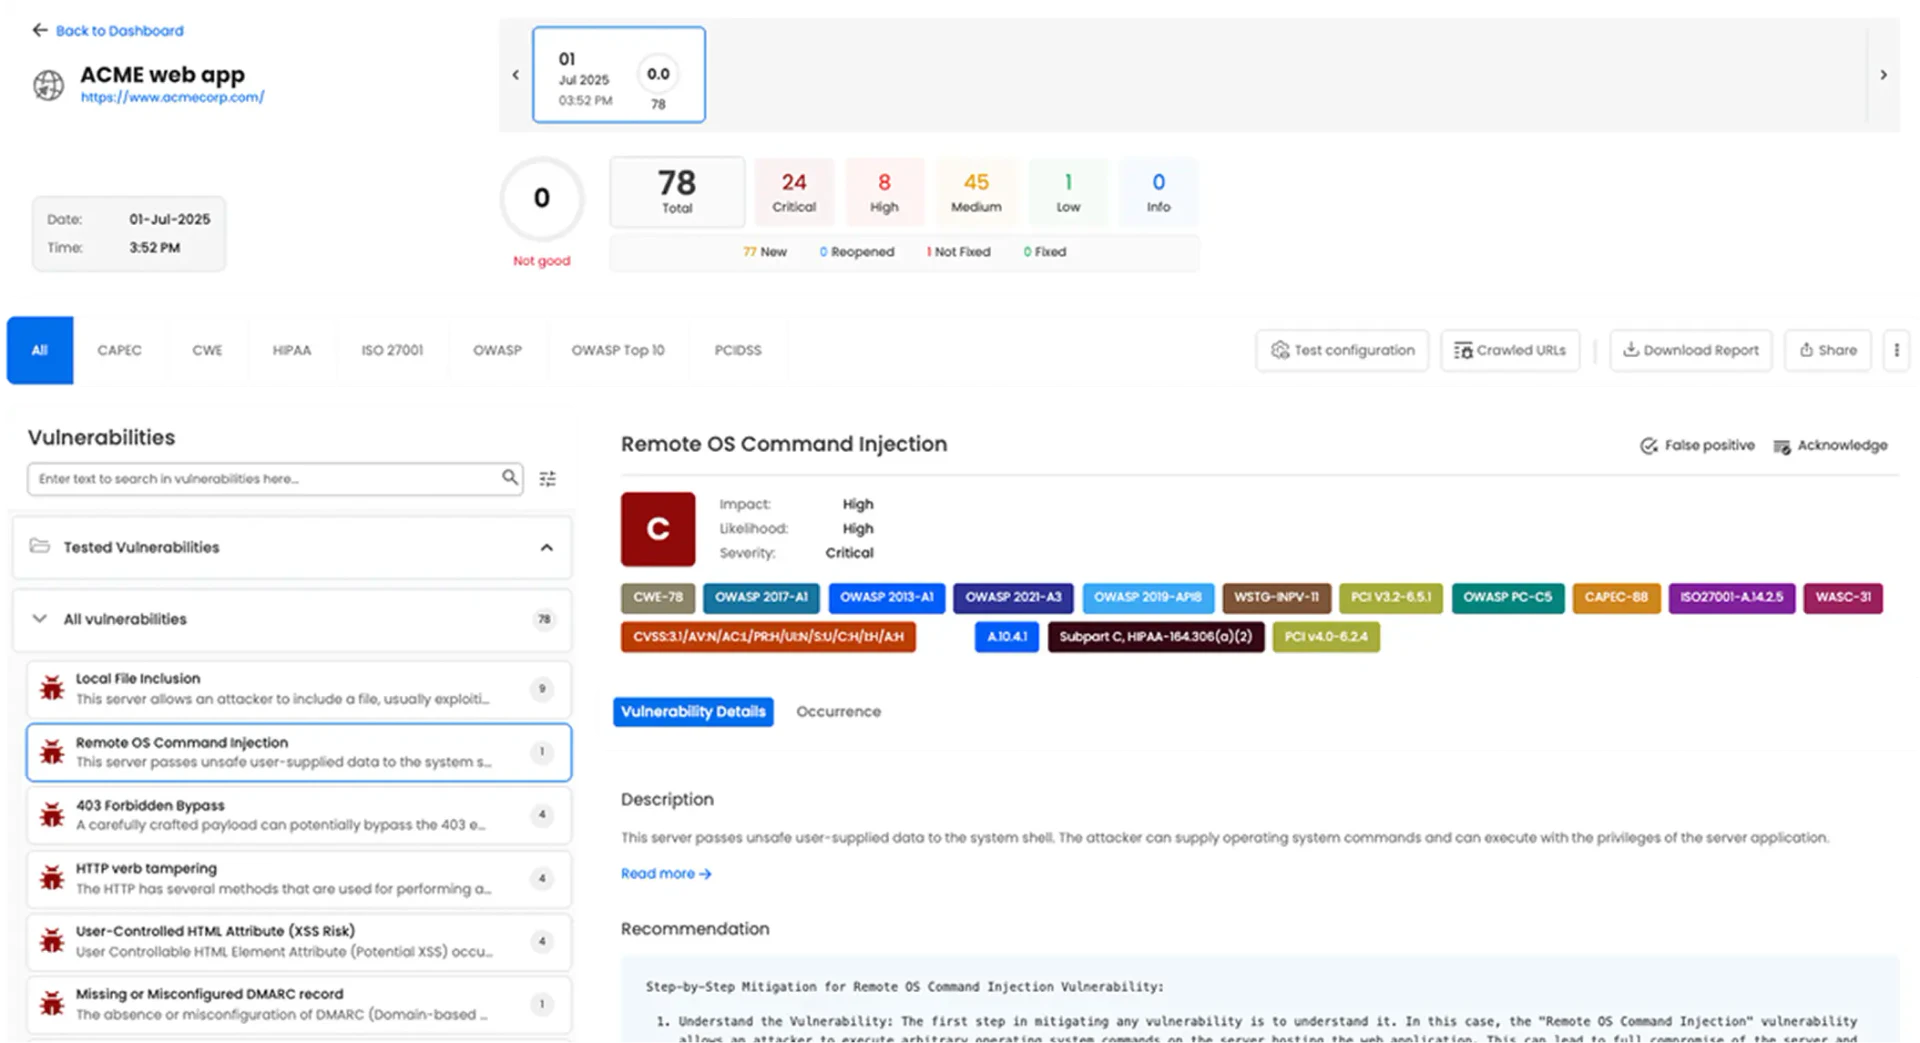Collapse the All vulnerabilities list
This screenshot has width=1920, height=1043.
[39, 619]
